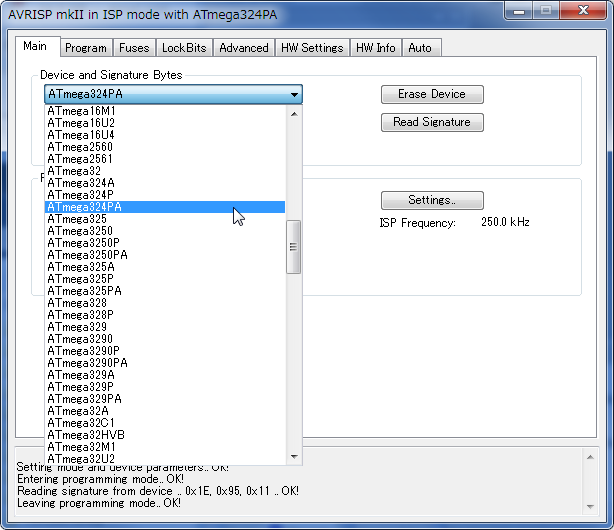Image resolution: width=614 pixels, height=530 pixels.
Task: Select ATmega329P in the list
Action: tap(165, 387)
